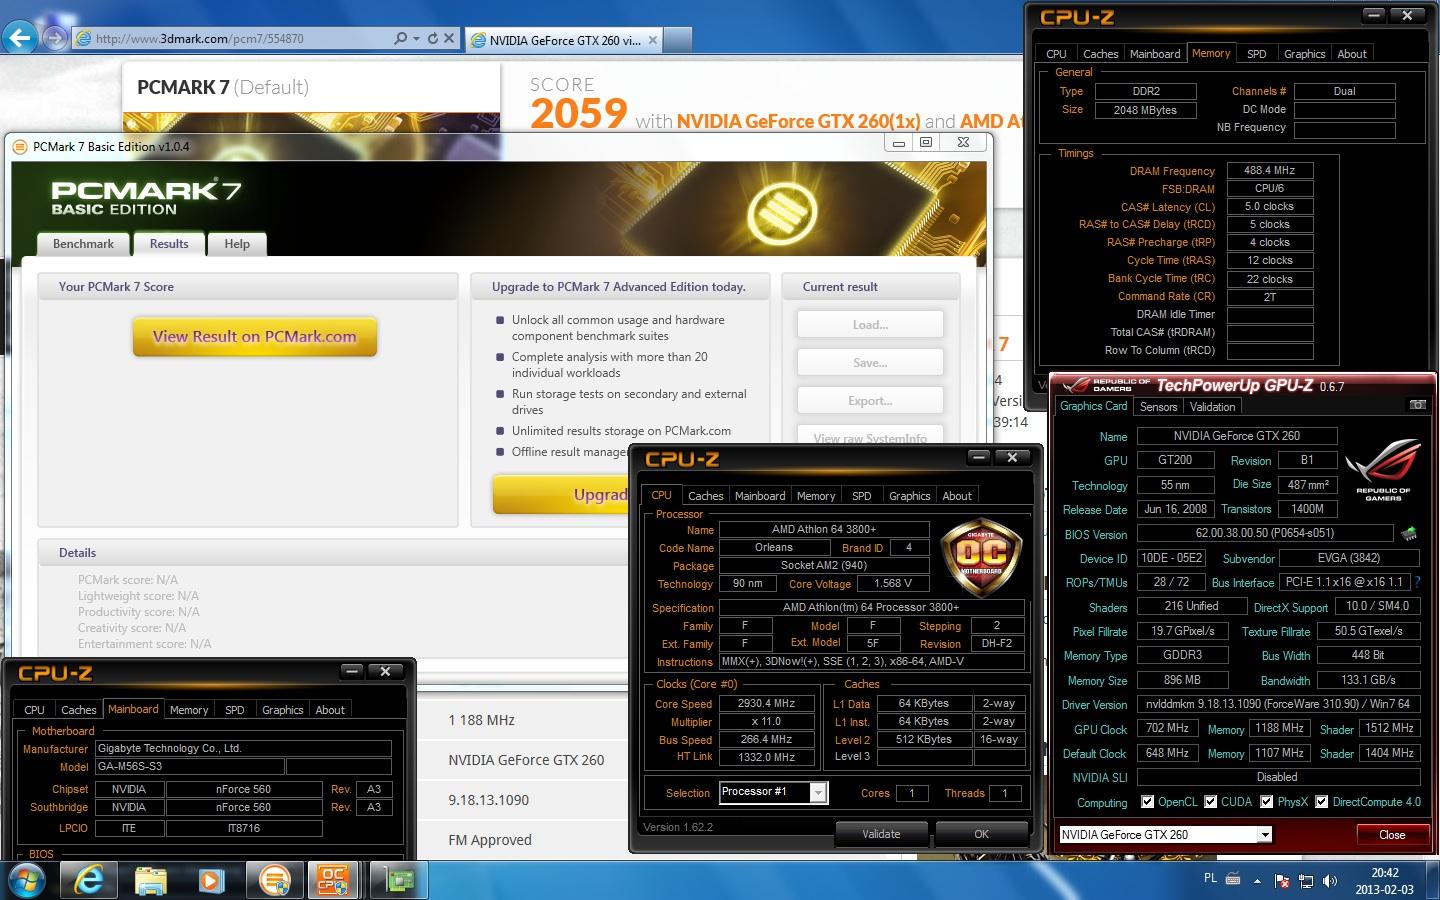The height and width of the screenshot is (900, 1440).
Task: Click the Upgrade button in PCMark 7
Action: [562, 494]
